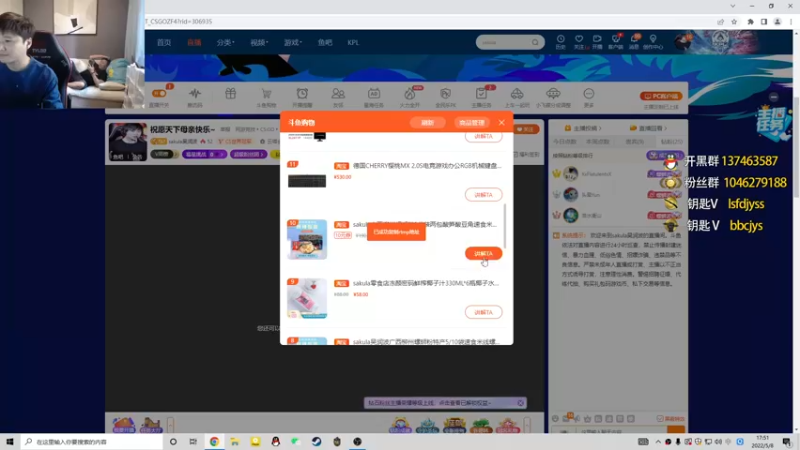
Task: Close the 斗鱼购物 shopping dialog
Action: coord(502,122)
